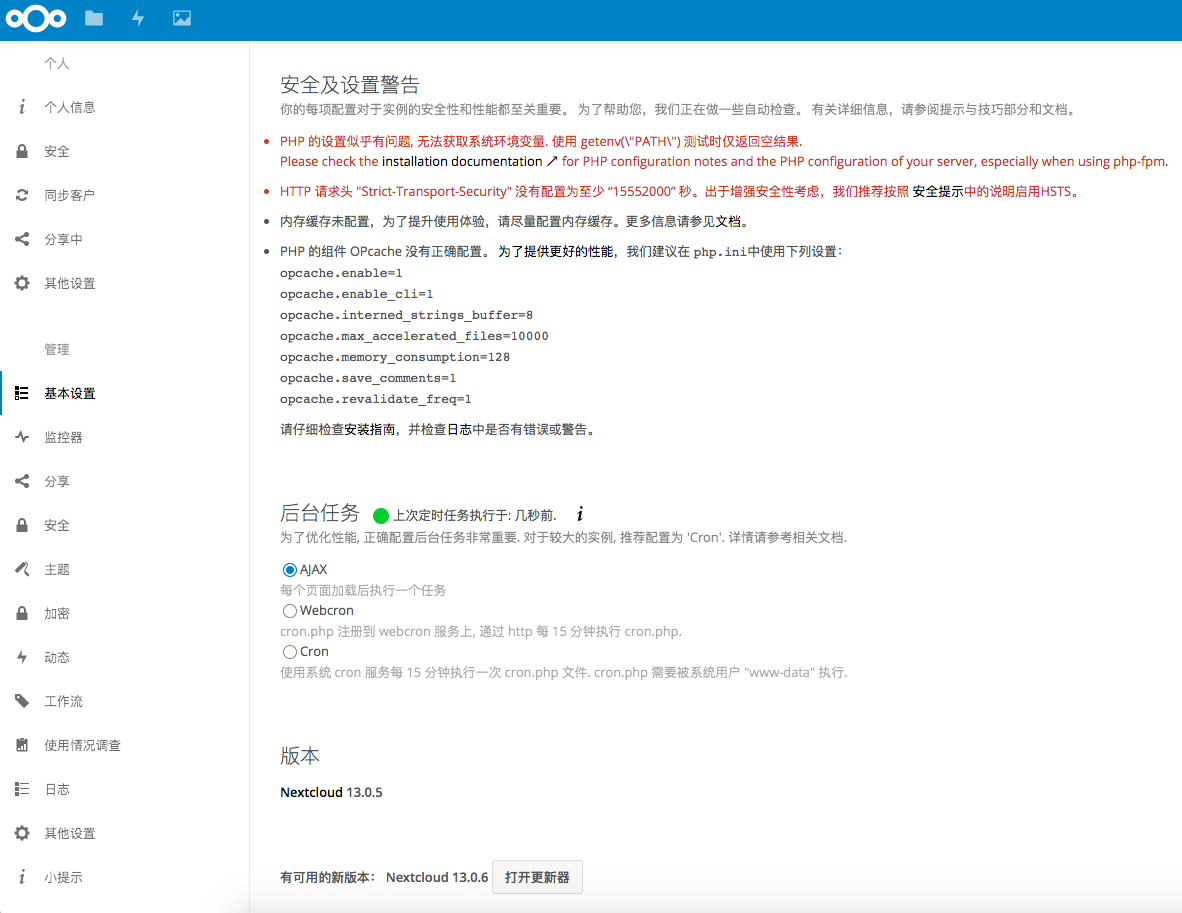Image resolution: width=1182 pixels, height=913 pixels.
Task: Click the 版本 heading
Action: (300, 756)
